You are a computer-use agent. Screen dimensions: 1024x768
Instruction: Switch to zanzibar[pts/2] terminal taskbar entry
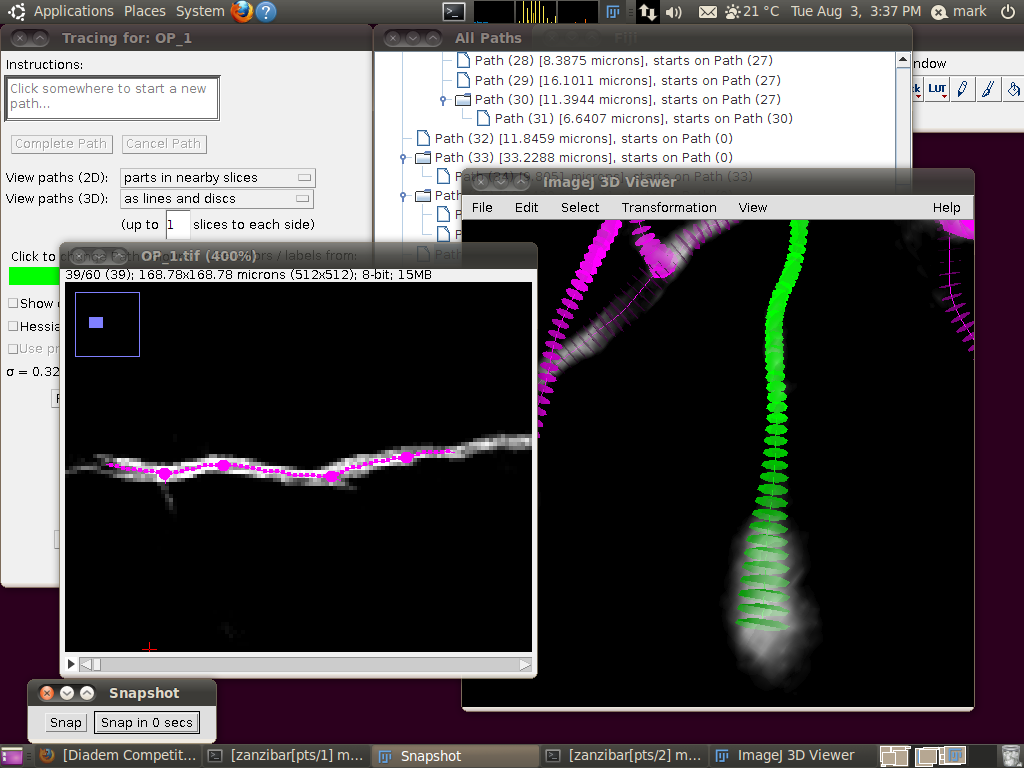tap(624, 756)
